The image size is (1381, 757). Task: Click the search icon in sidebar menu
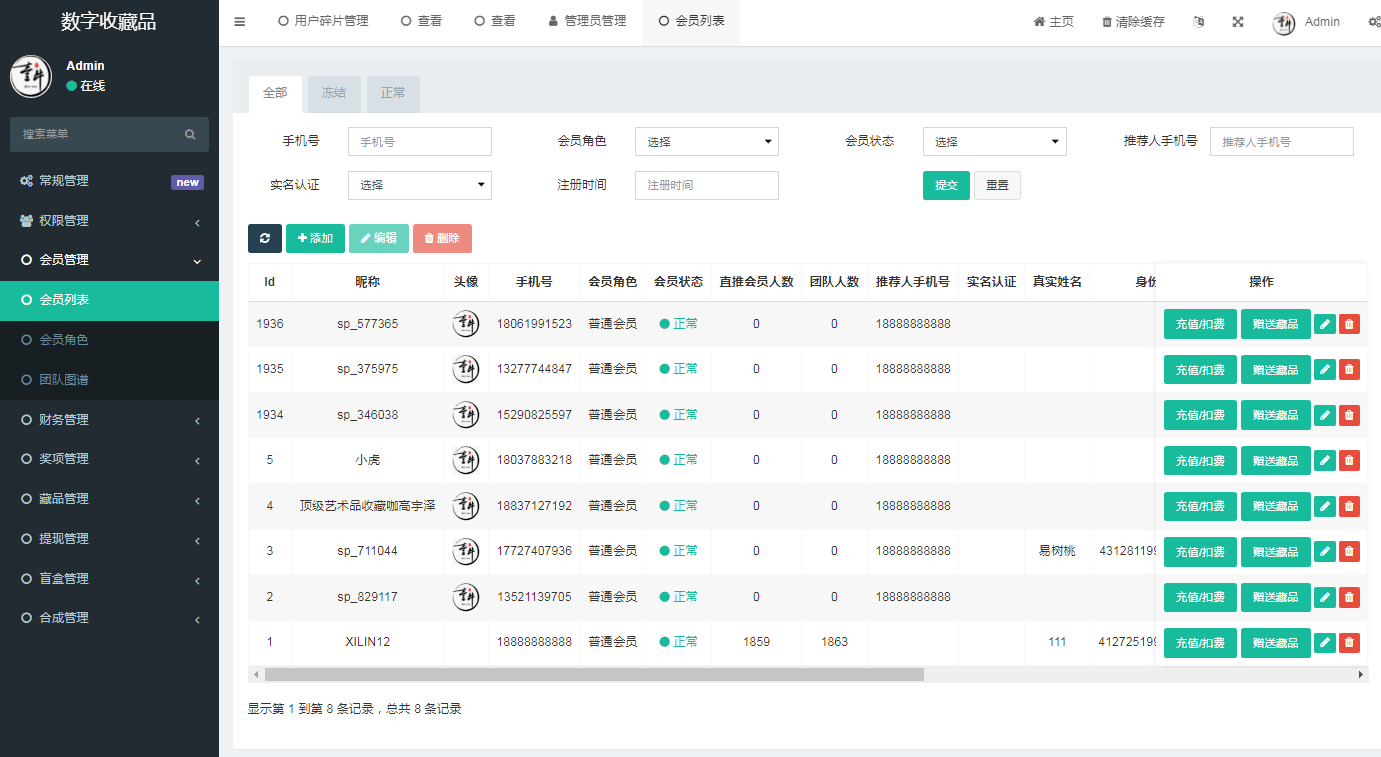coord(190,134)
